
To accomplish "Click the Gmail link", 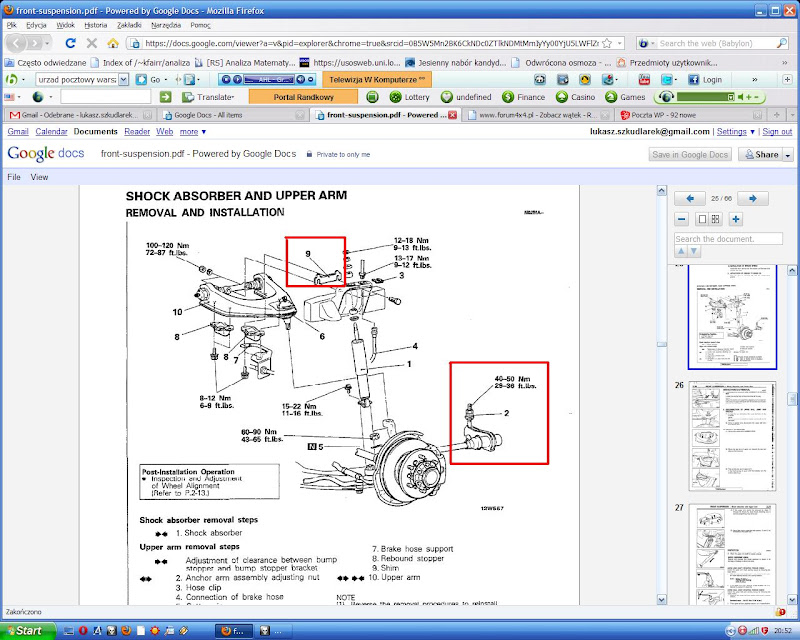I will (x=18, y=132).
